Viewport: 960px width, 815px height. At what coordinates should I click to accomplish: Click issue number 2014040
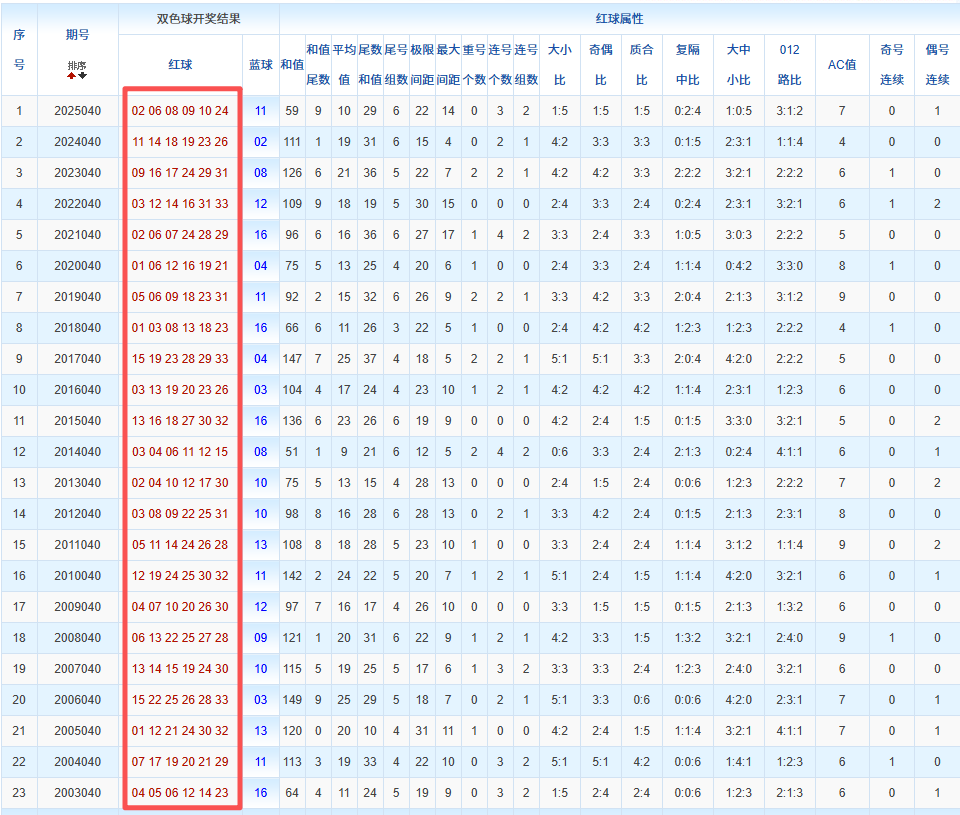(x=77, y=452)
